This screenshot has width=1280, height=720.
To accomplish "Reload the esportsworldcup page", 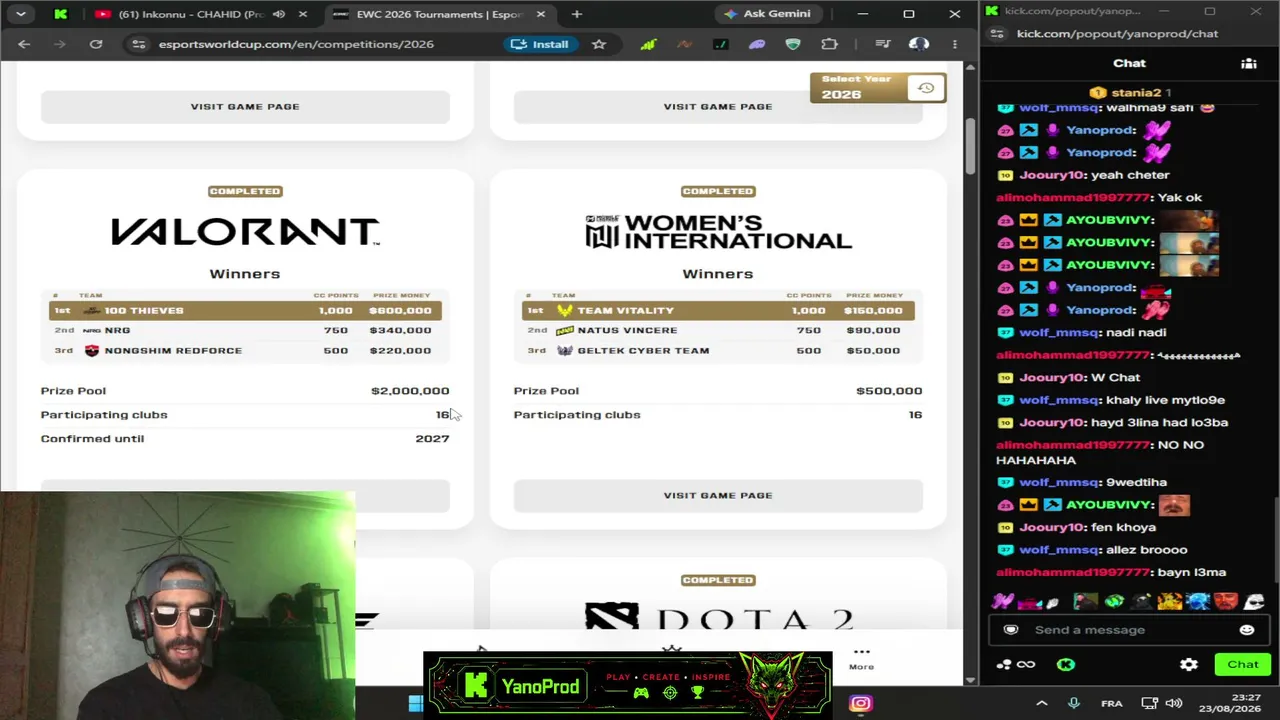I will [x=96, y=44].
